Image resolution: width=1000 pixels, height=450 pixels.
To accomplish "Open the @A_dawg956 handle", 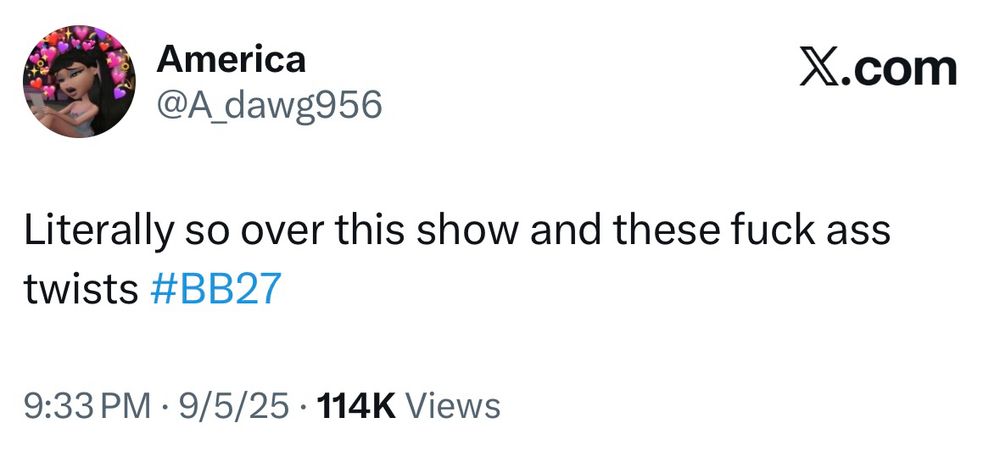I will 269,104.
